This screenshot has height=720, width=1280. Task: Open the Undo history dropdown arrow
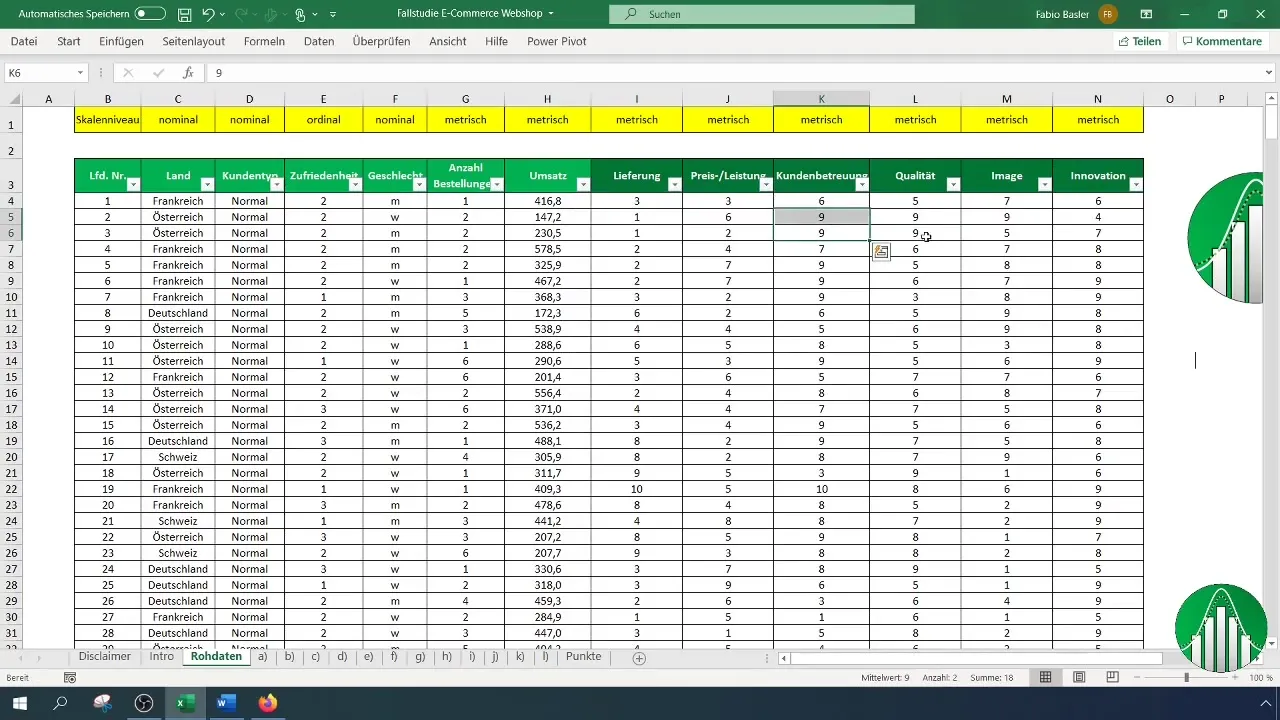coord(223,15)
